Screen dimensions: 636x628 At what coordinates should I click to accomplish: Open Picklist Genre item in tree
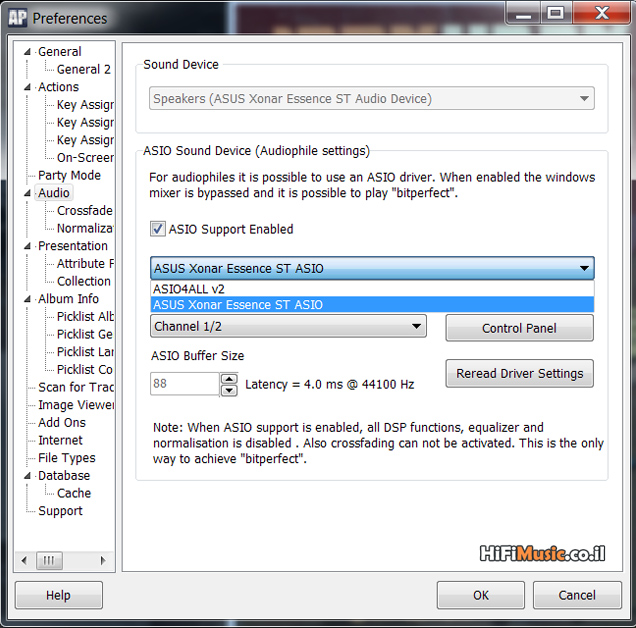point(85,334)
